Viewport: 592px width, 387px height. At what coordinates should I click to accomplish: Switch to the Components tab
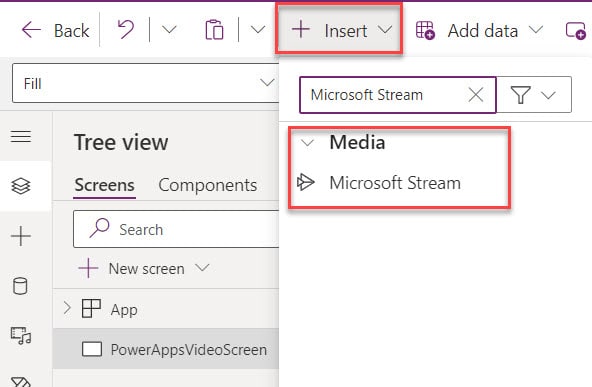208,185
